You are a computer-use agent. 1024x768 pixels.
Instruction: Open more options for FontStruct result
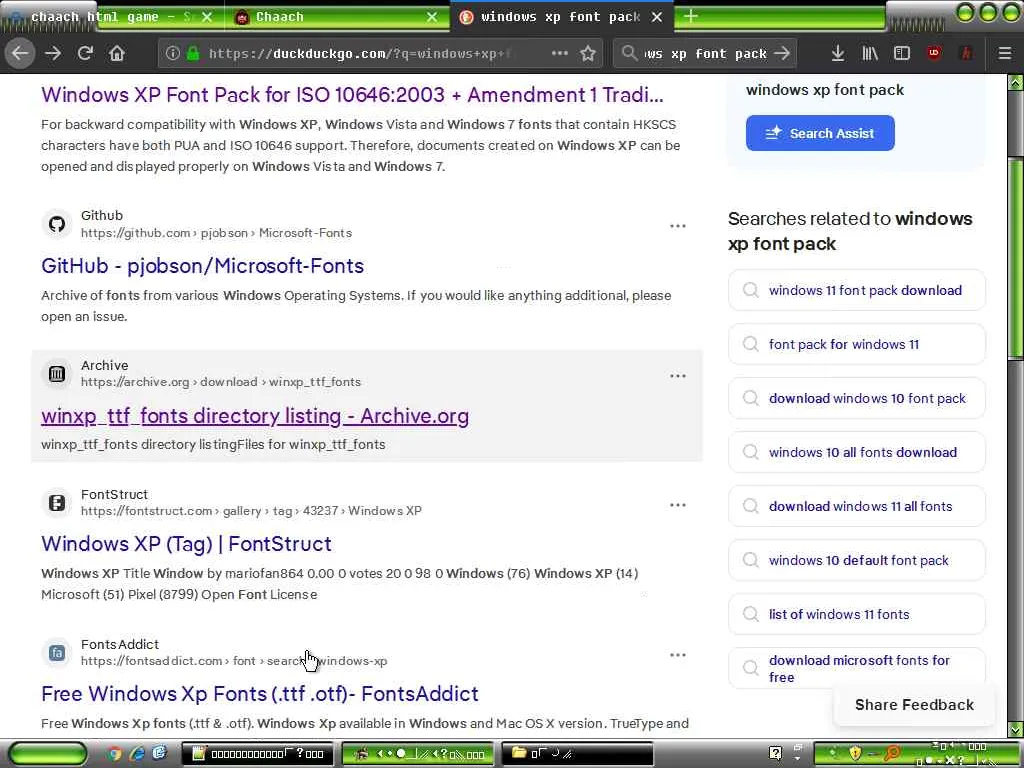tap(677, 505)
